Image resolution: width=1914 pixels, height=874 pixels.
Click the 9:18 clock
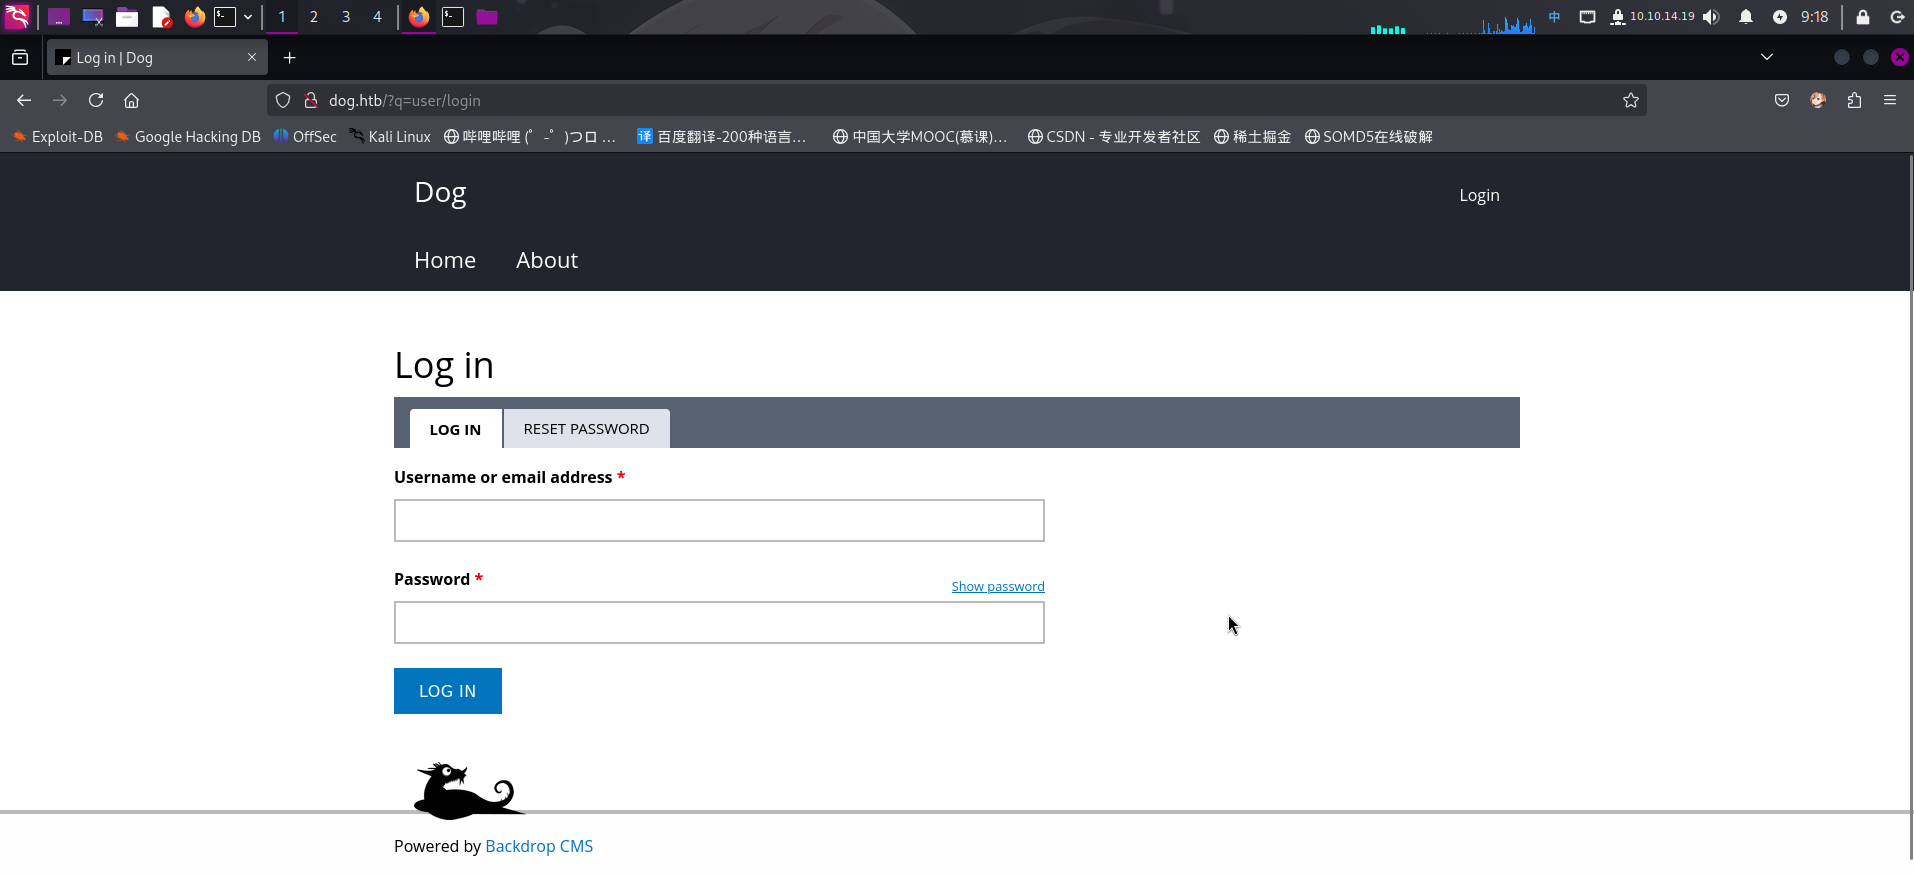(x=1814, y=17)
